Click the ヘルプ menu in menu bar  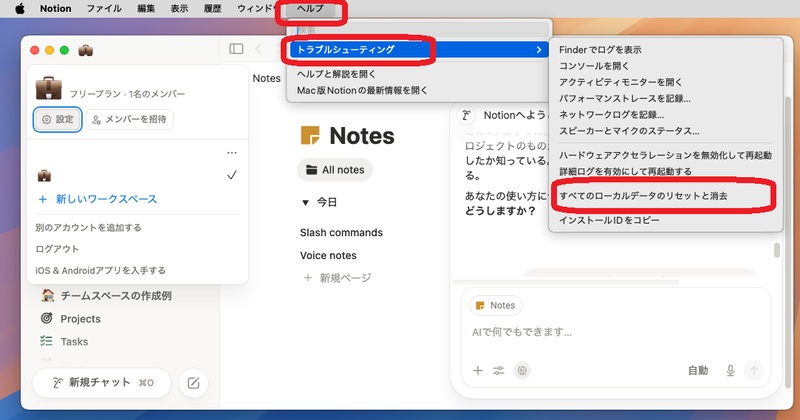310,8
